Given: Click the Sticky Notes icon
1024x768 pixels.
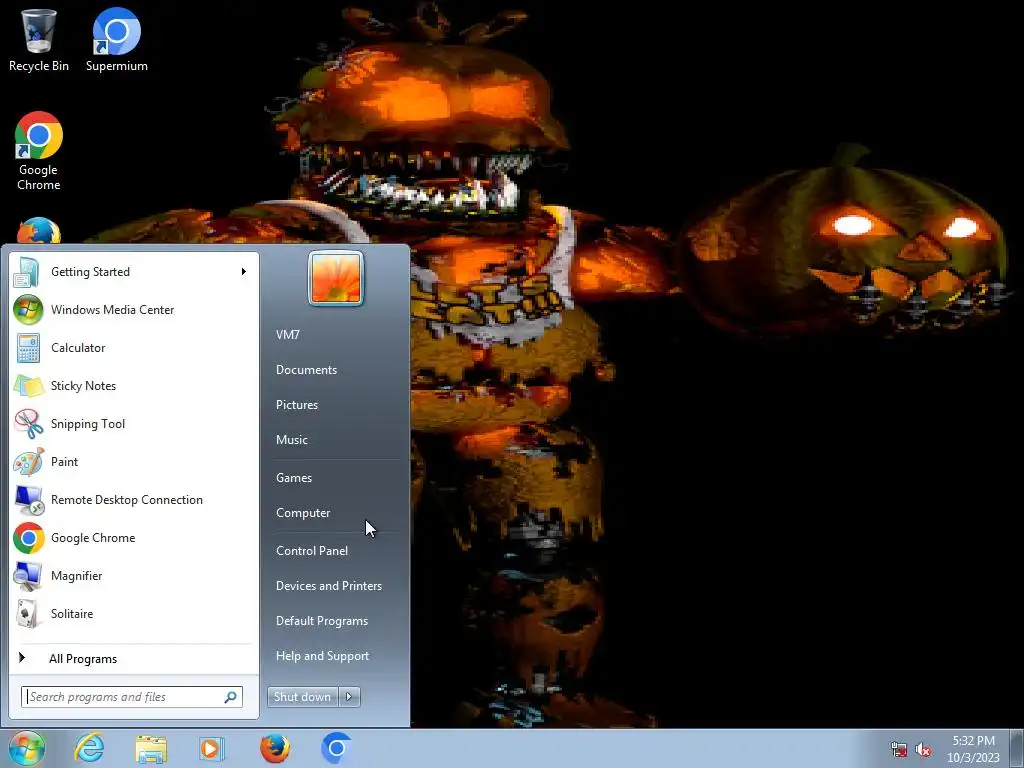Looking at the screenshot, I should [29, 386].
